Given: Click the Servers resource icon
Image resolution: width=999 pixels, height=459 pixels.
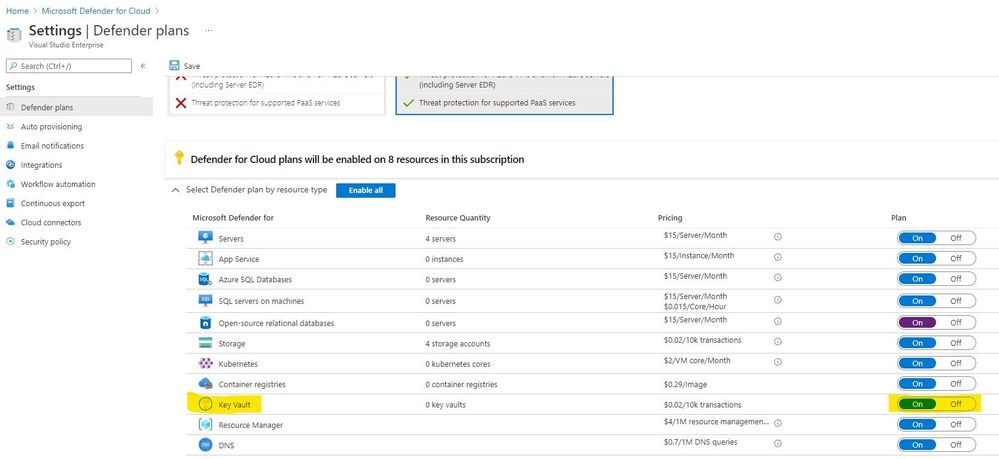Looking at the screenshot, I should click(x=205, y=238).
